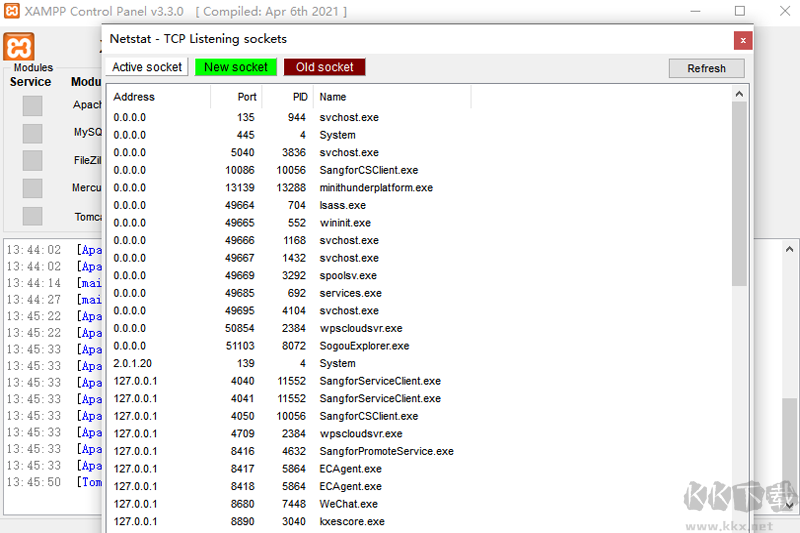Maximize the XAMPP Control Panel window
800x533 pixels.
click(740, 11)
